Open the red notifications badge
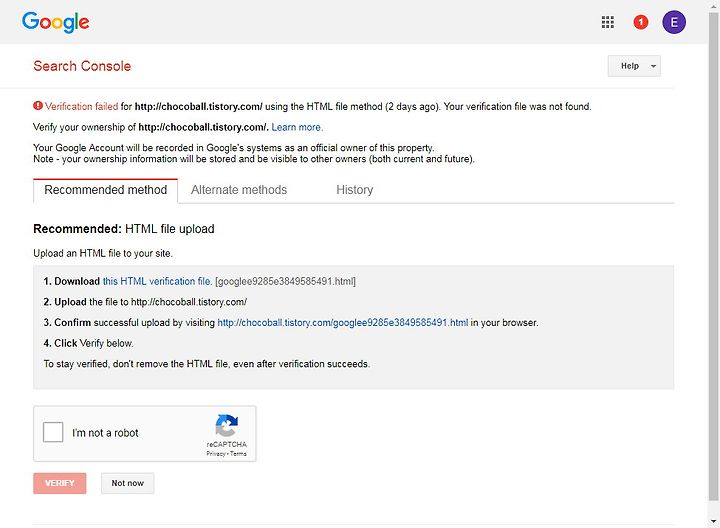 click(641, 22)
